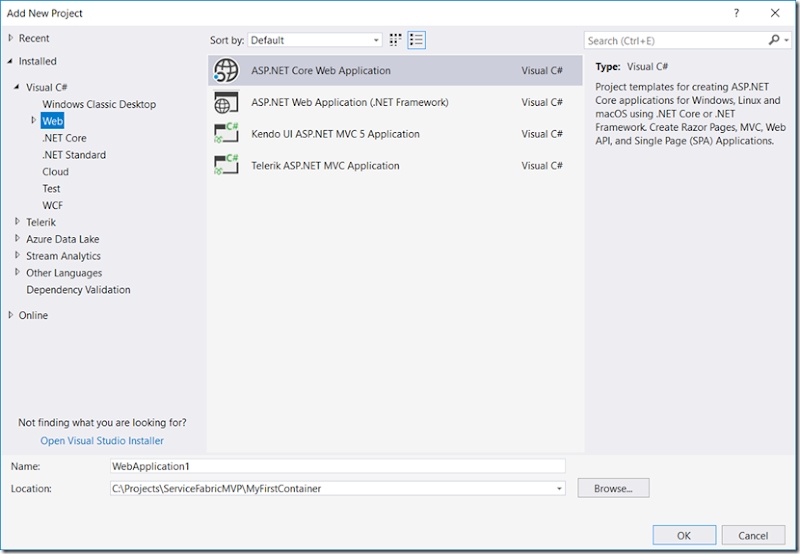The image size is (800, 554).
Task: Click the Other Languages label
Action: pyautogui.click(x=64, y=272)
